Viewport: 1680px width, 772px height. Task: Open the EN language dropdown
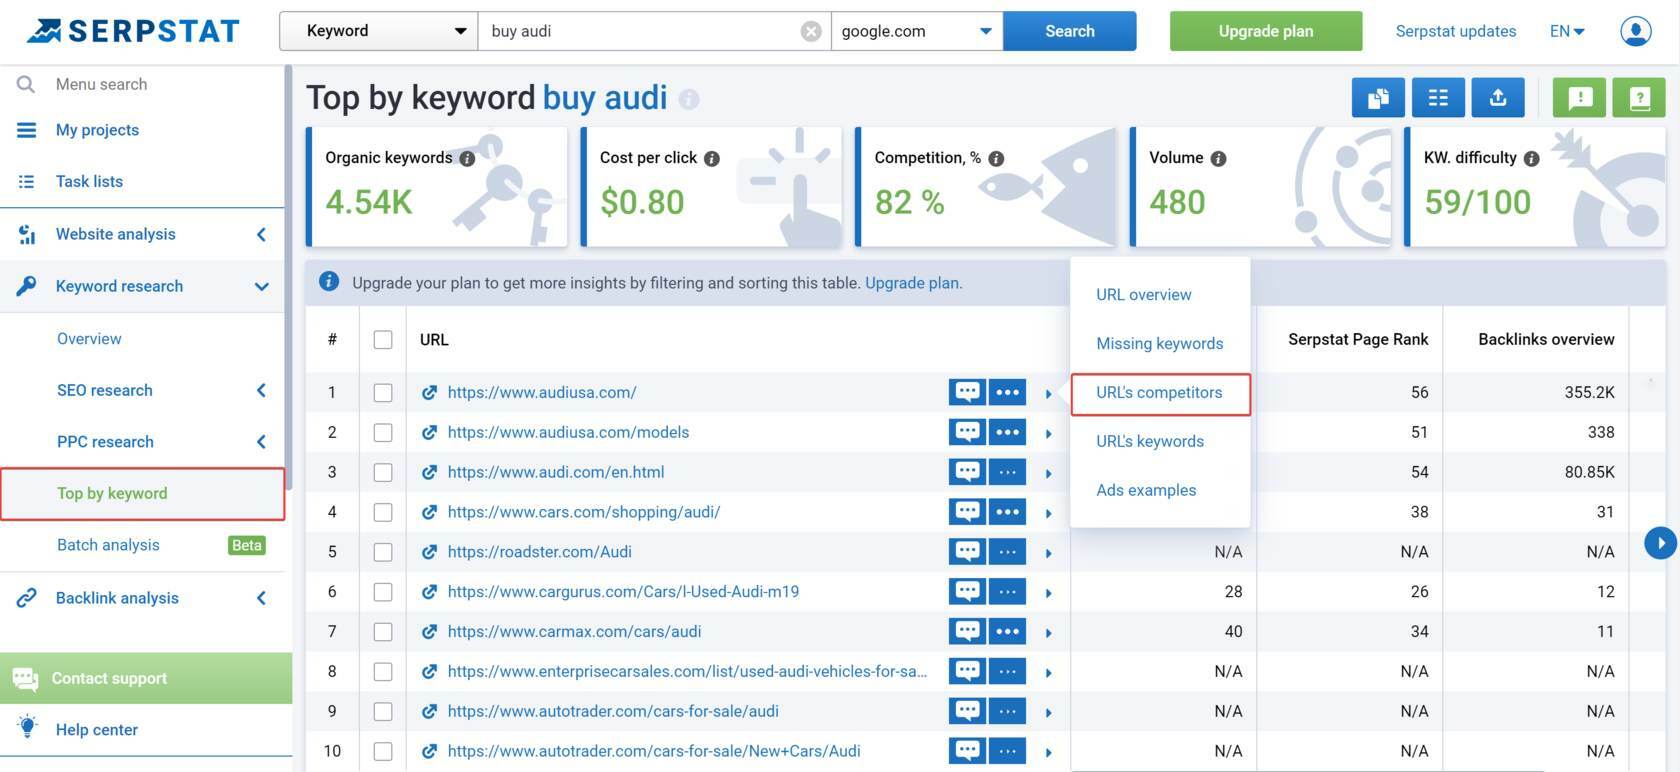[x=1567, y=31]
